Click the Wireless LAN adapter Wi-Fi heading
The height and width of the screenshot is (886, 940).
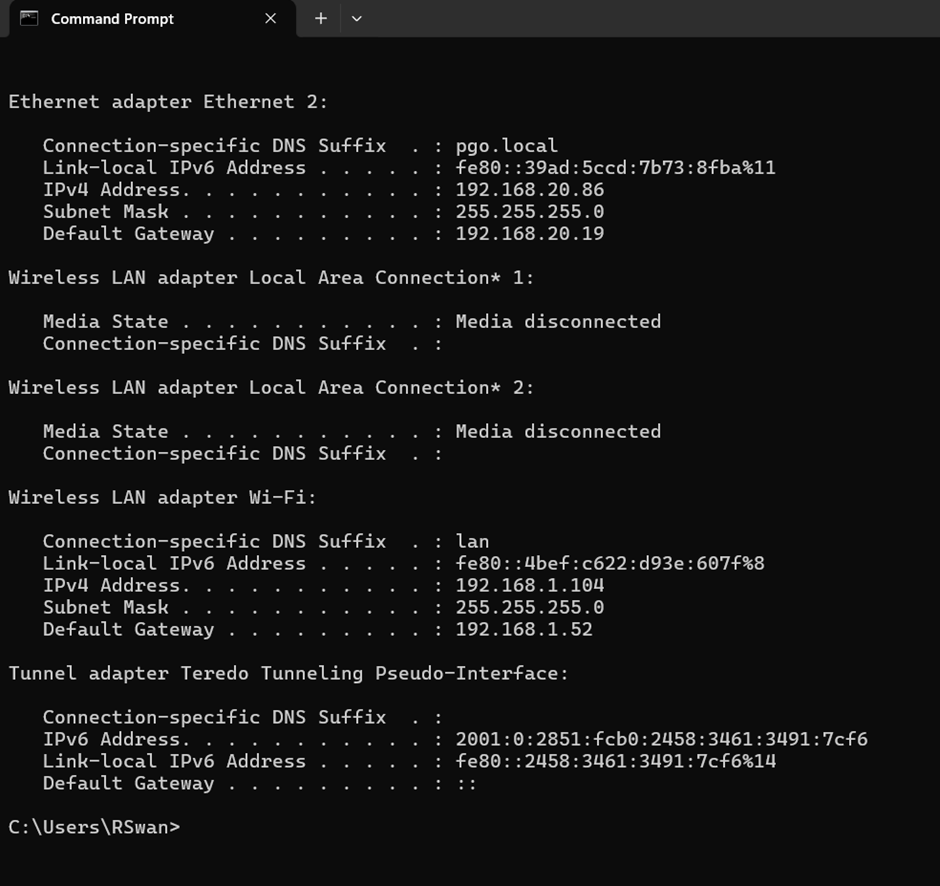tap(162, 498)
